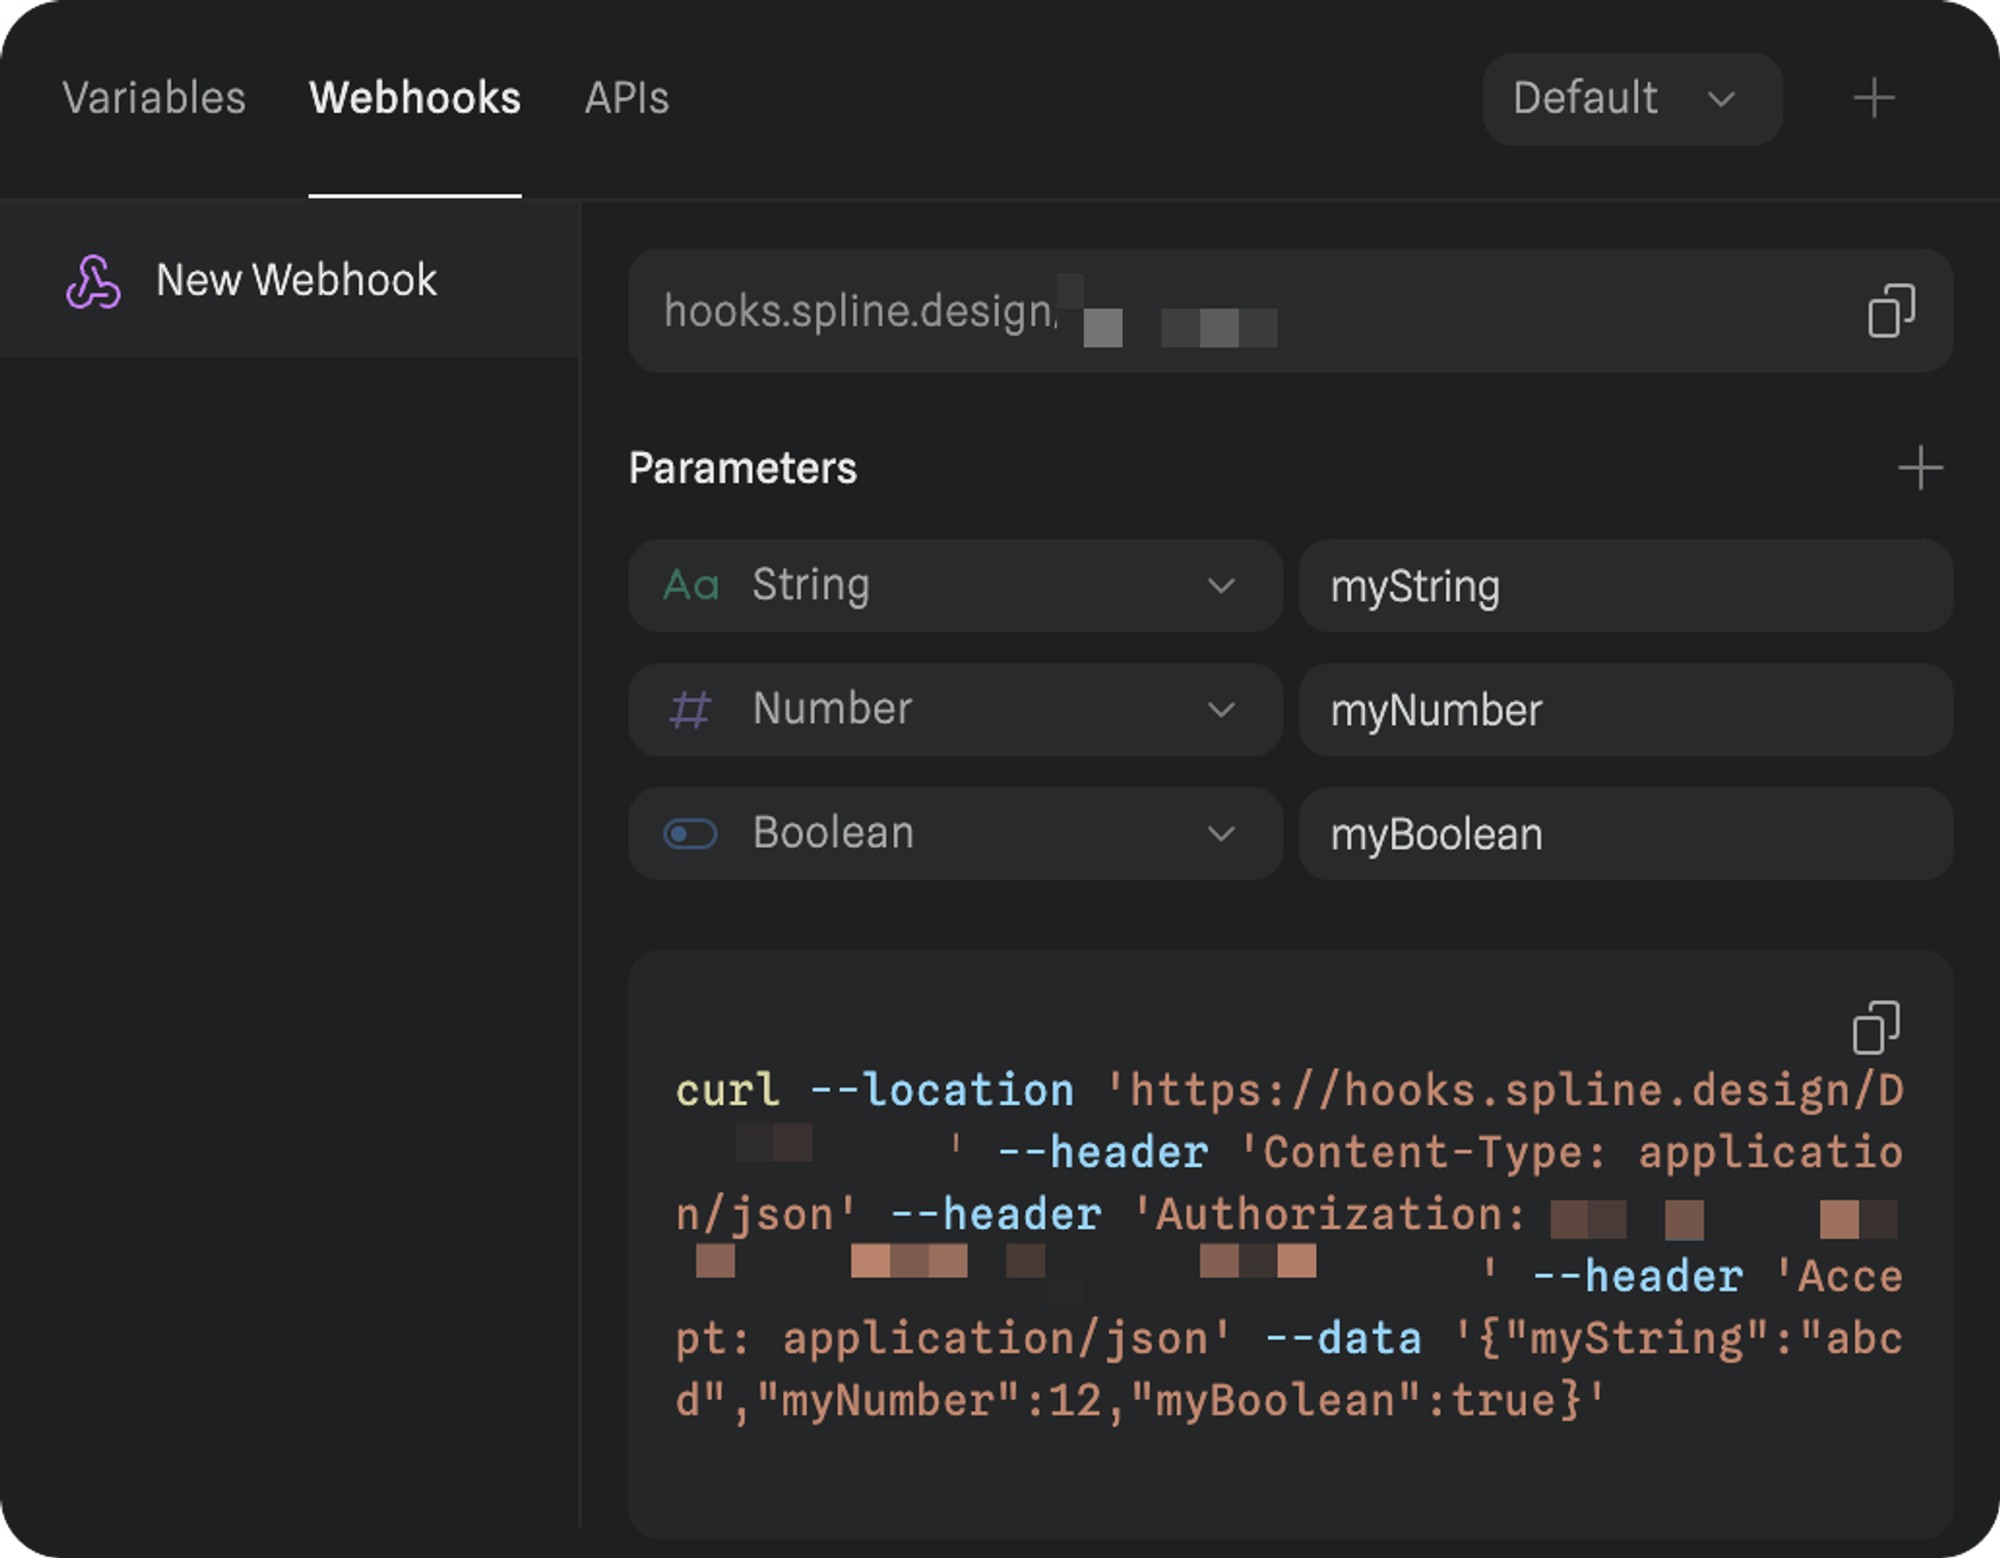
Task: Switch to the APIs tab
Action: click(627, 99)
